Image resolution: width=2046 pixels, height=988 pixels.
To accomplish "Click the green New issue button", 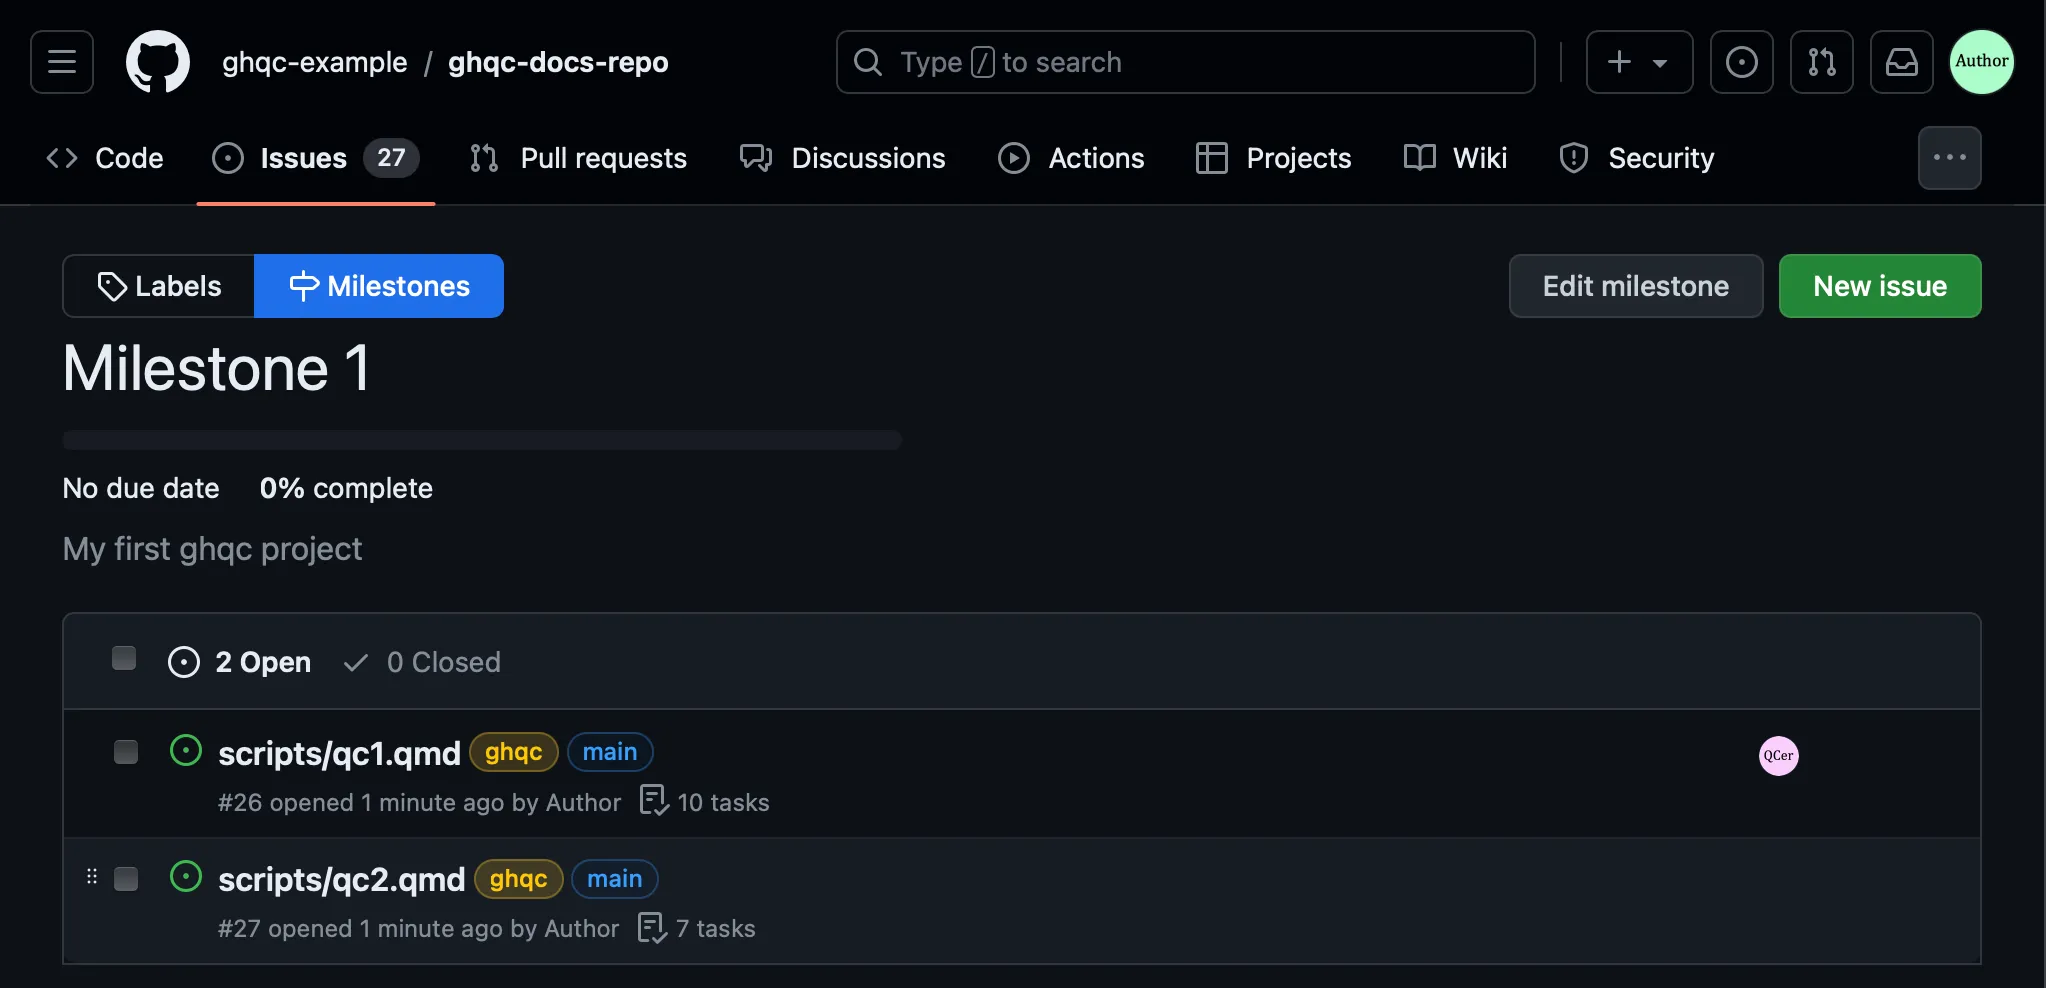I will pyautogui.click(x=1879, y=286).
